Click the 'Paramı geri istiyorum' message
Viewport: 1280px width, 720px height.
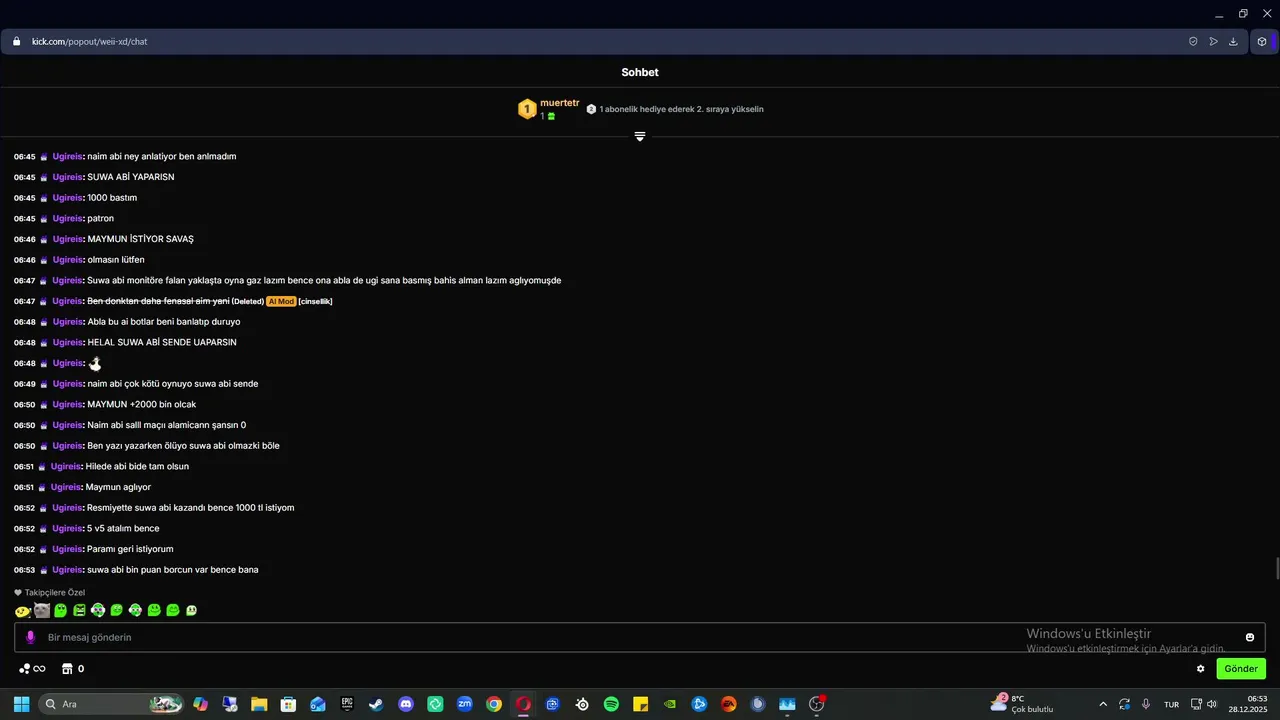[x=130, y=549]
